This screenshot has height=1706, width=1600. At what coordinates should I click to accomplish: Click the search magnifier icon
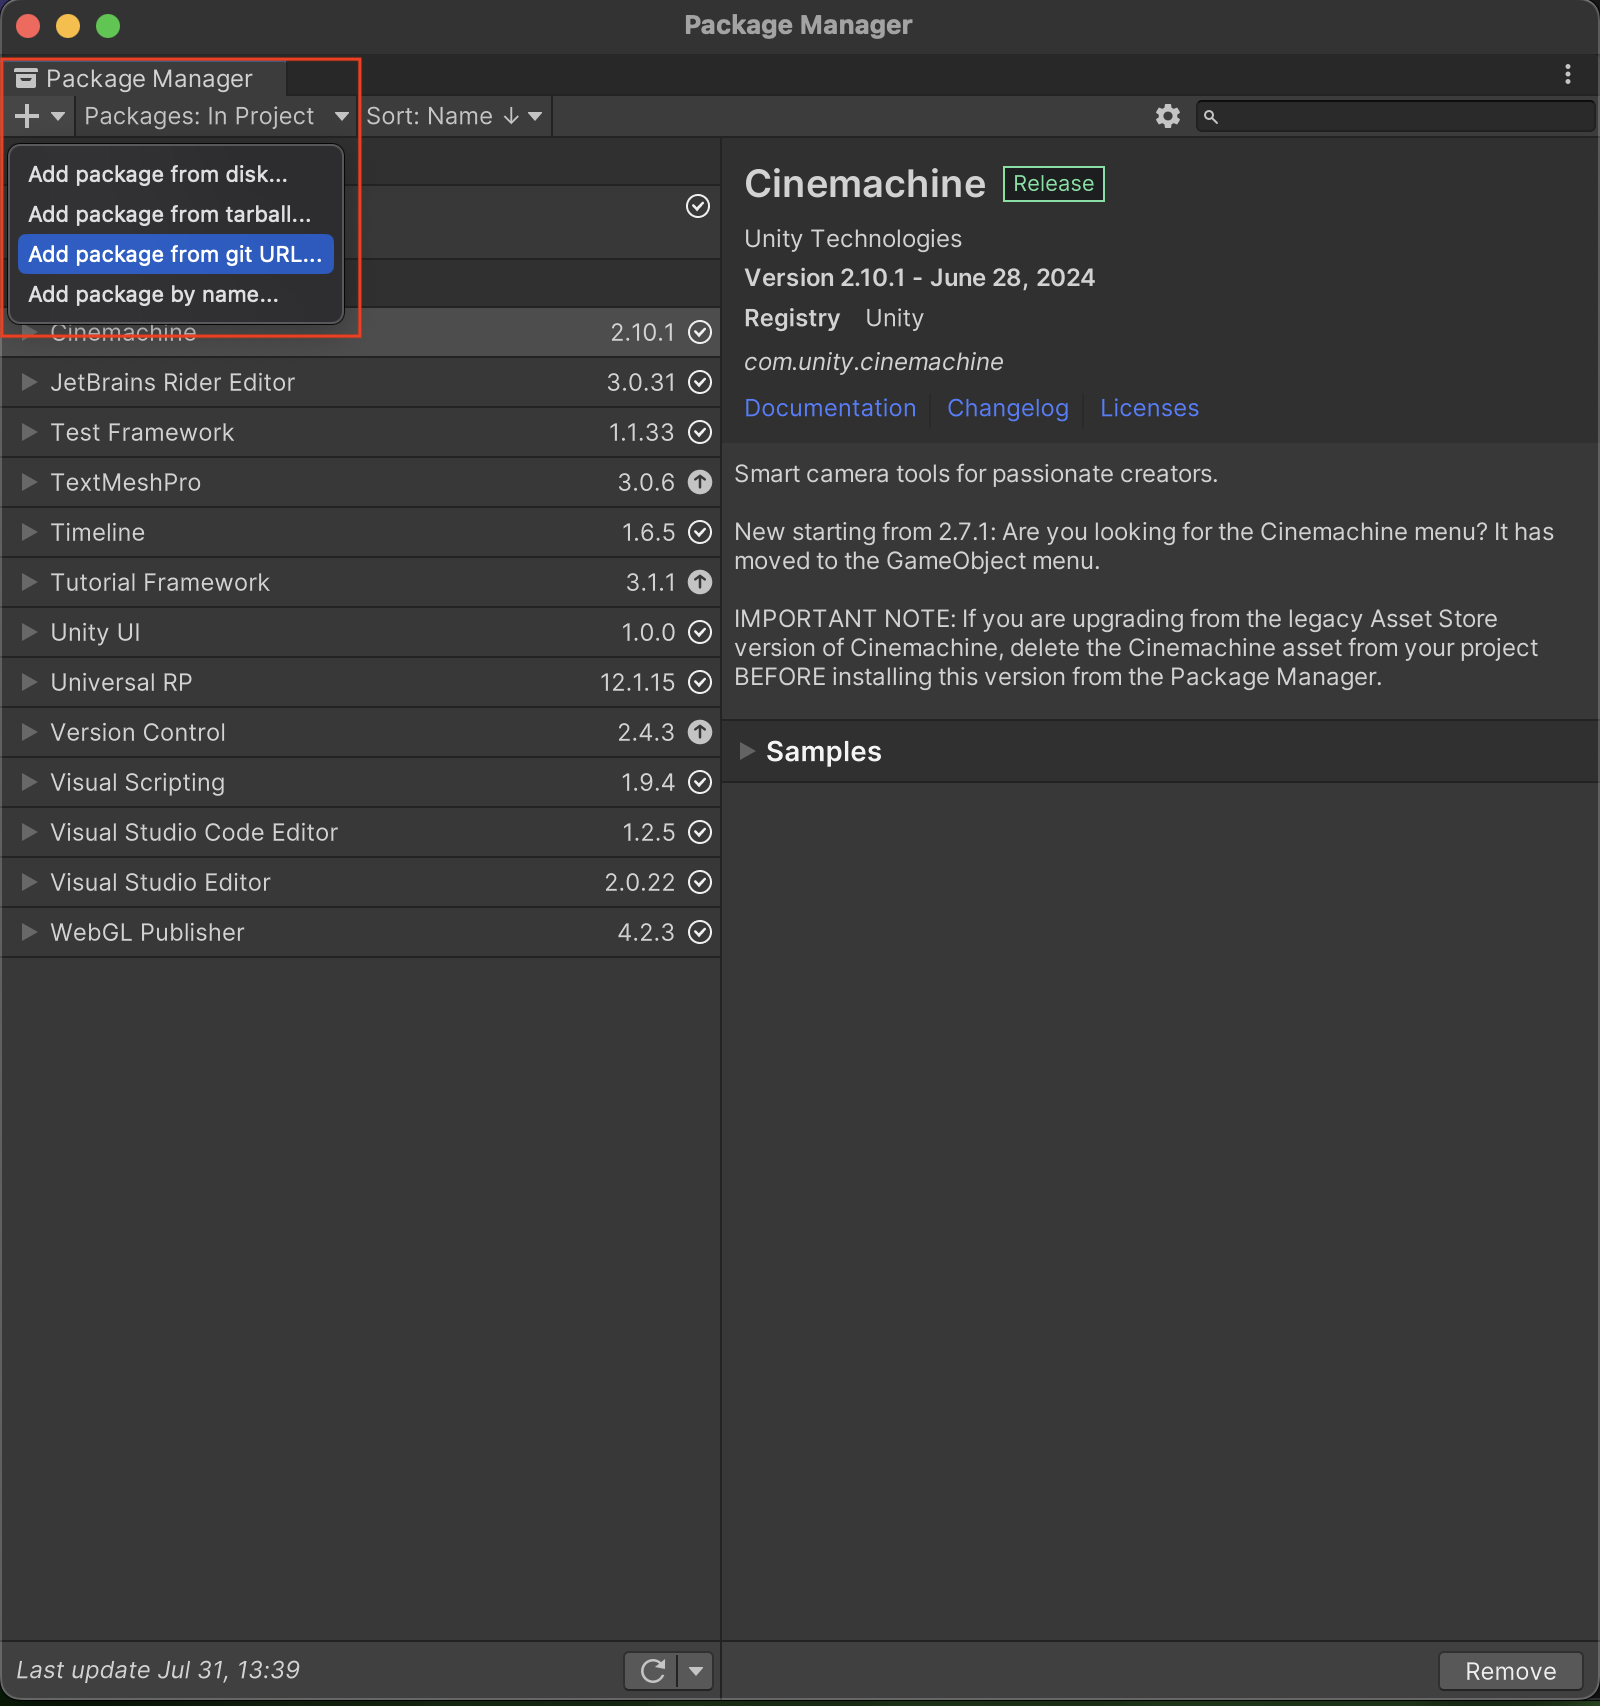[1210, 117]
